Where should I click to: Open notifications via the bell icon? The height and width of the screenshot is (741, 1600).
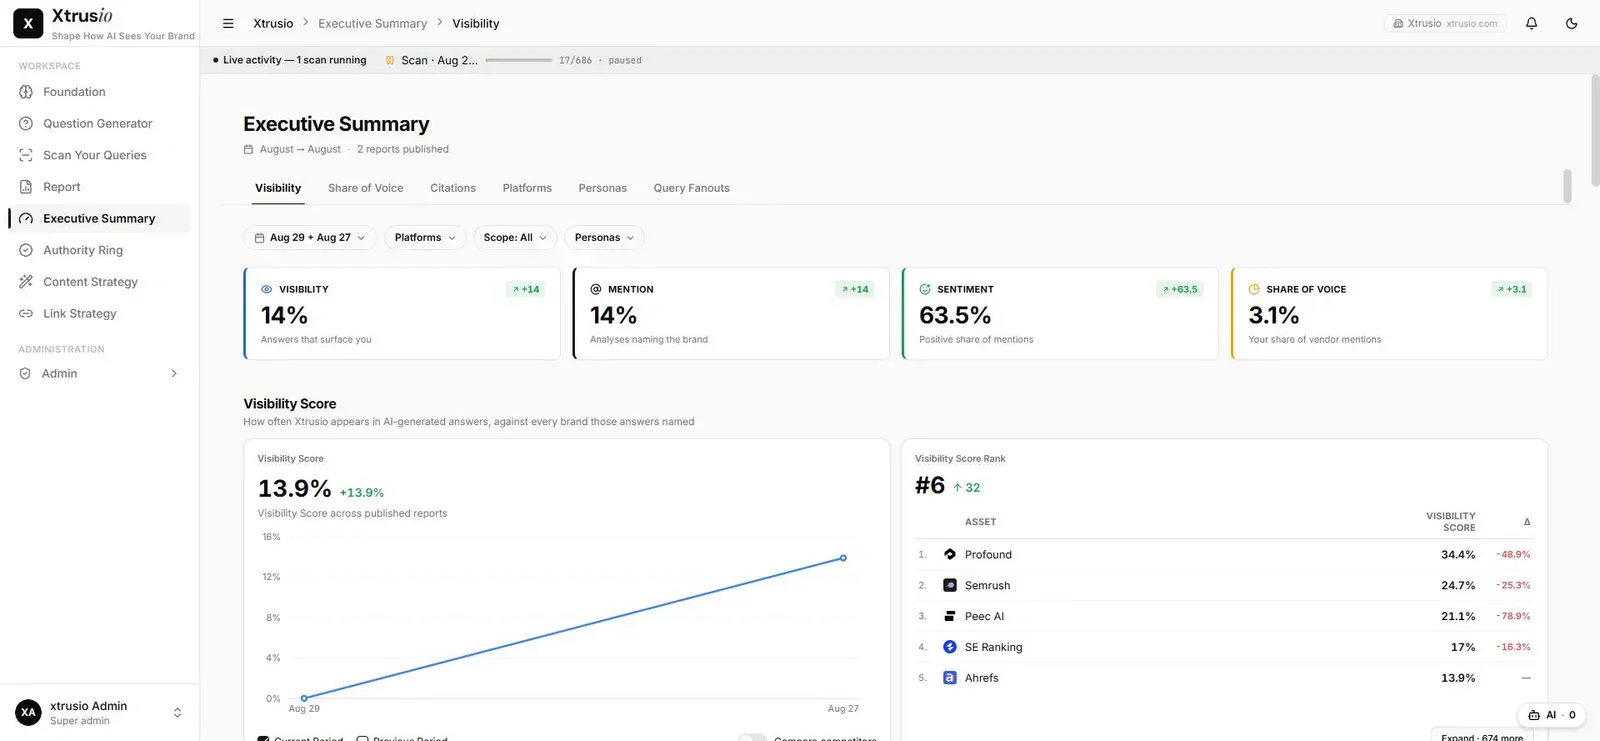tap(1531, 23)
